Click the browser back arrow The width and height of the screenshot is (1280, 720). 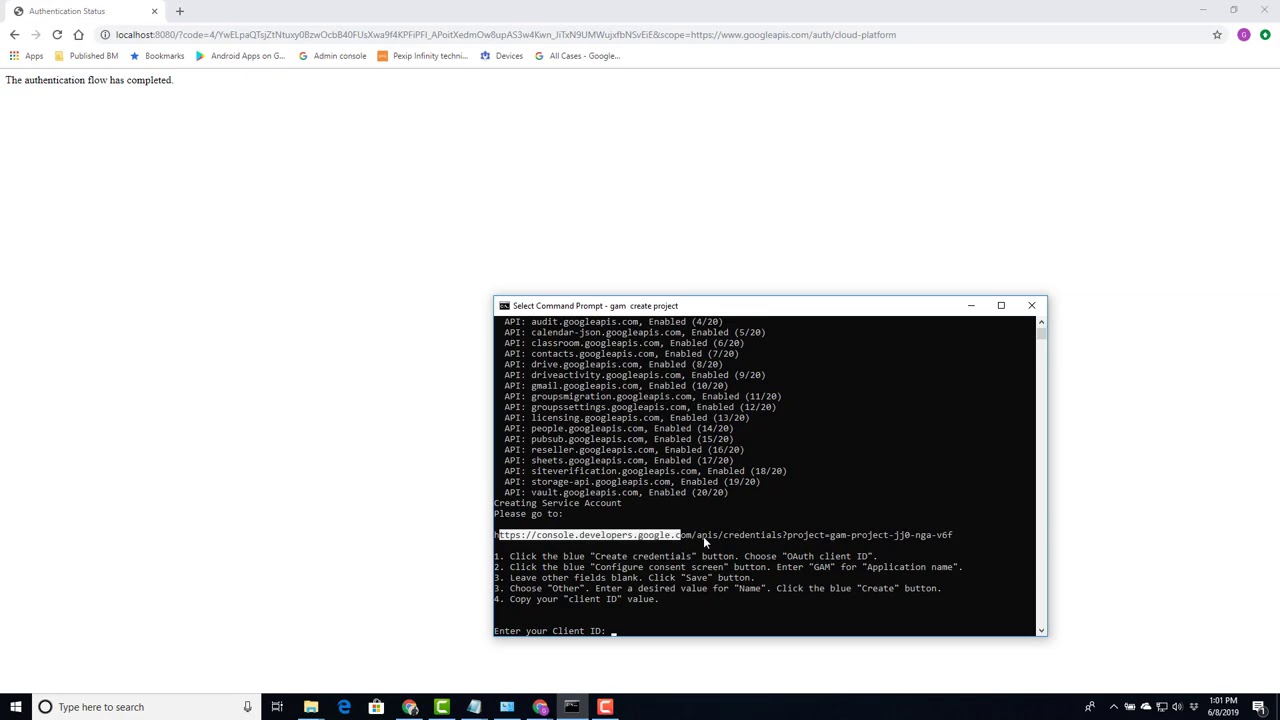[x=14, y=35]
